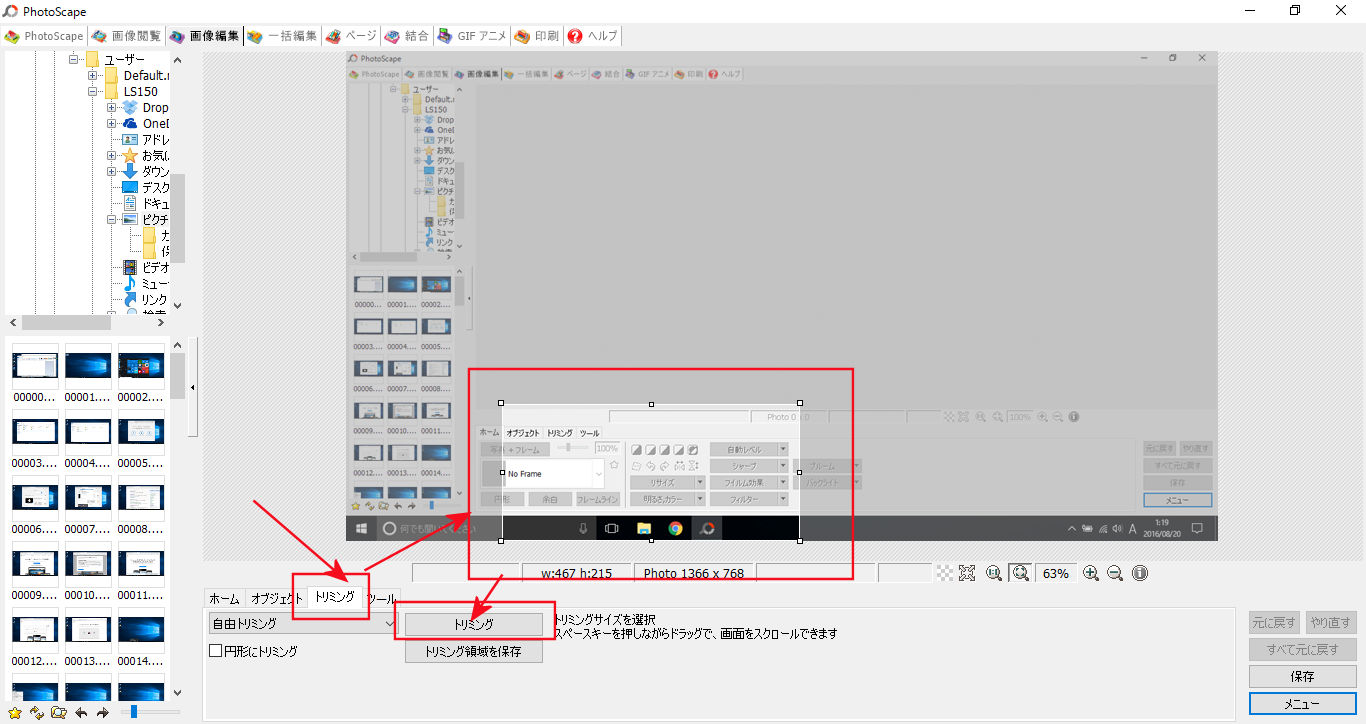Select the オブジェクト sub-tab
Image resolution: width=1366 pixels, height=724 pixels.
click(x=276, y=598)
